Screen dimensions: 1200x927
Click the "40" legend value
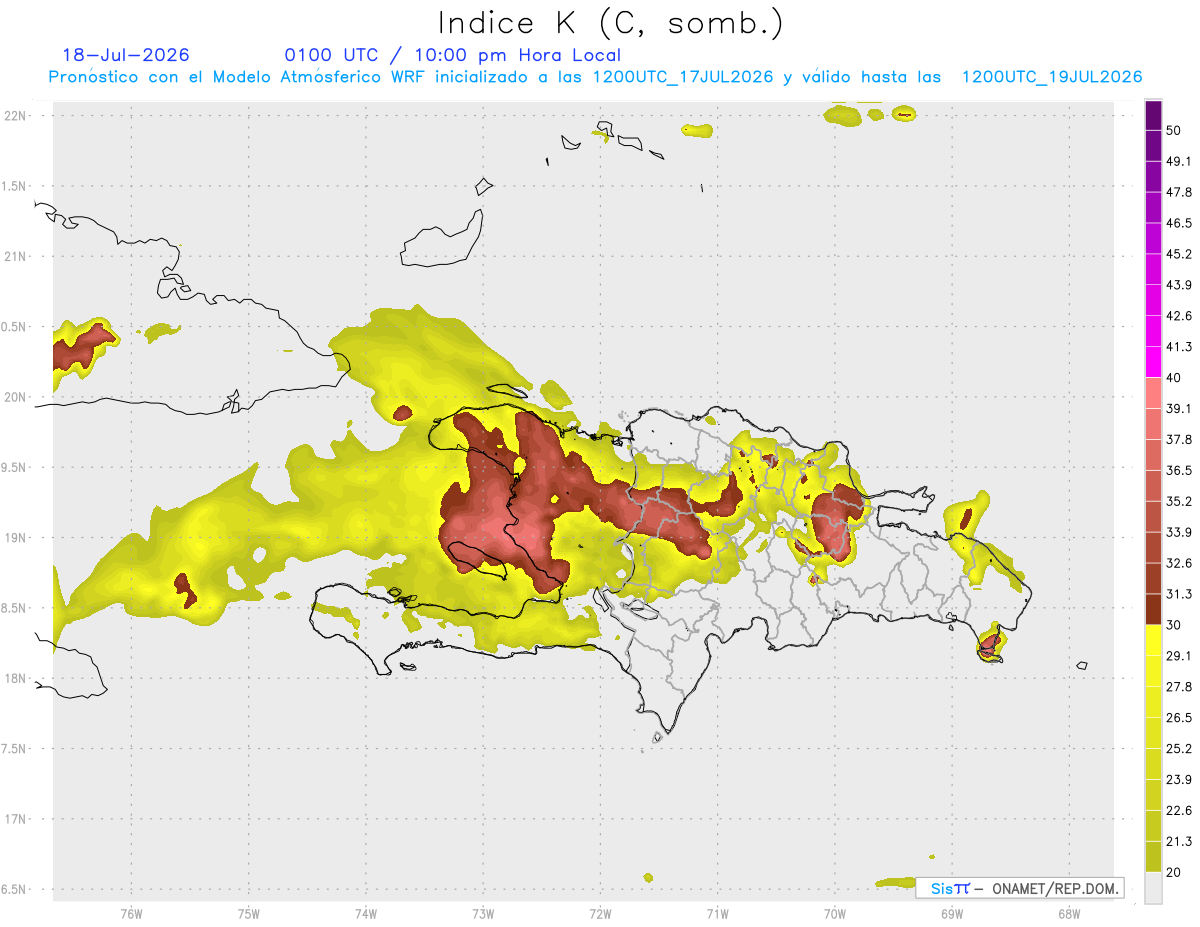[1174, 378]
